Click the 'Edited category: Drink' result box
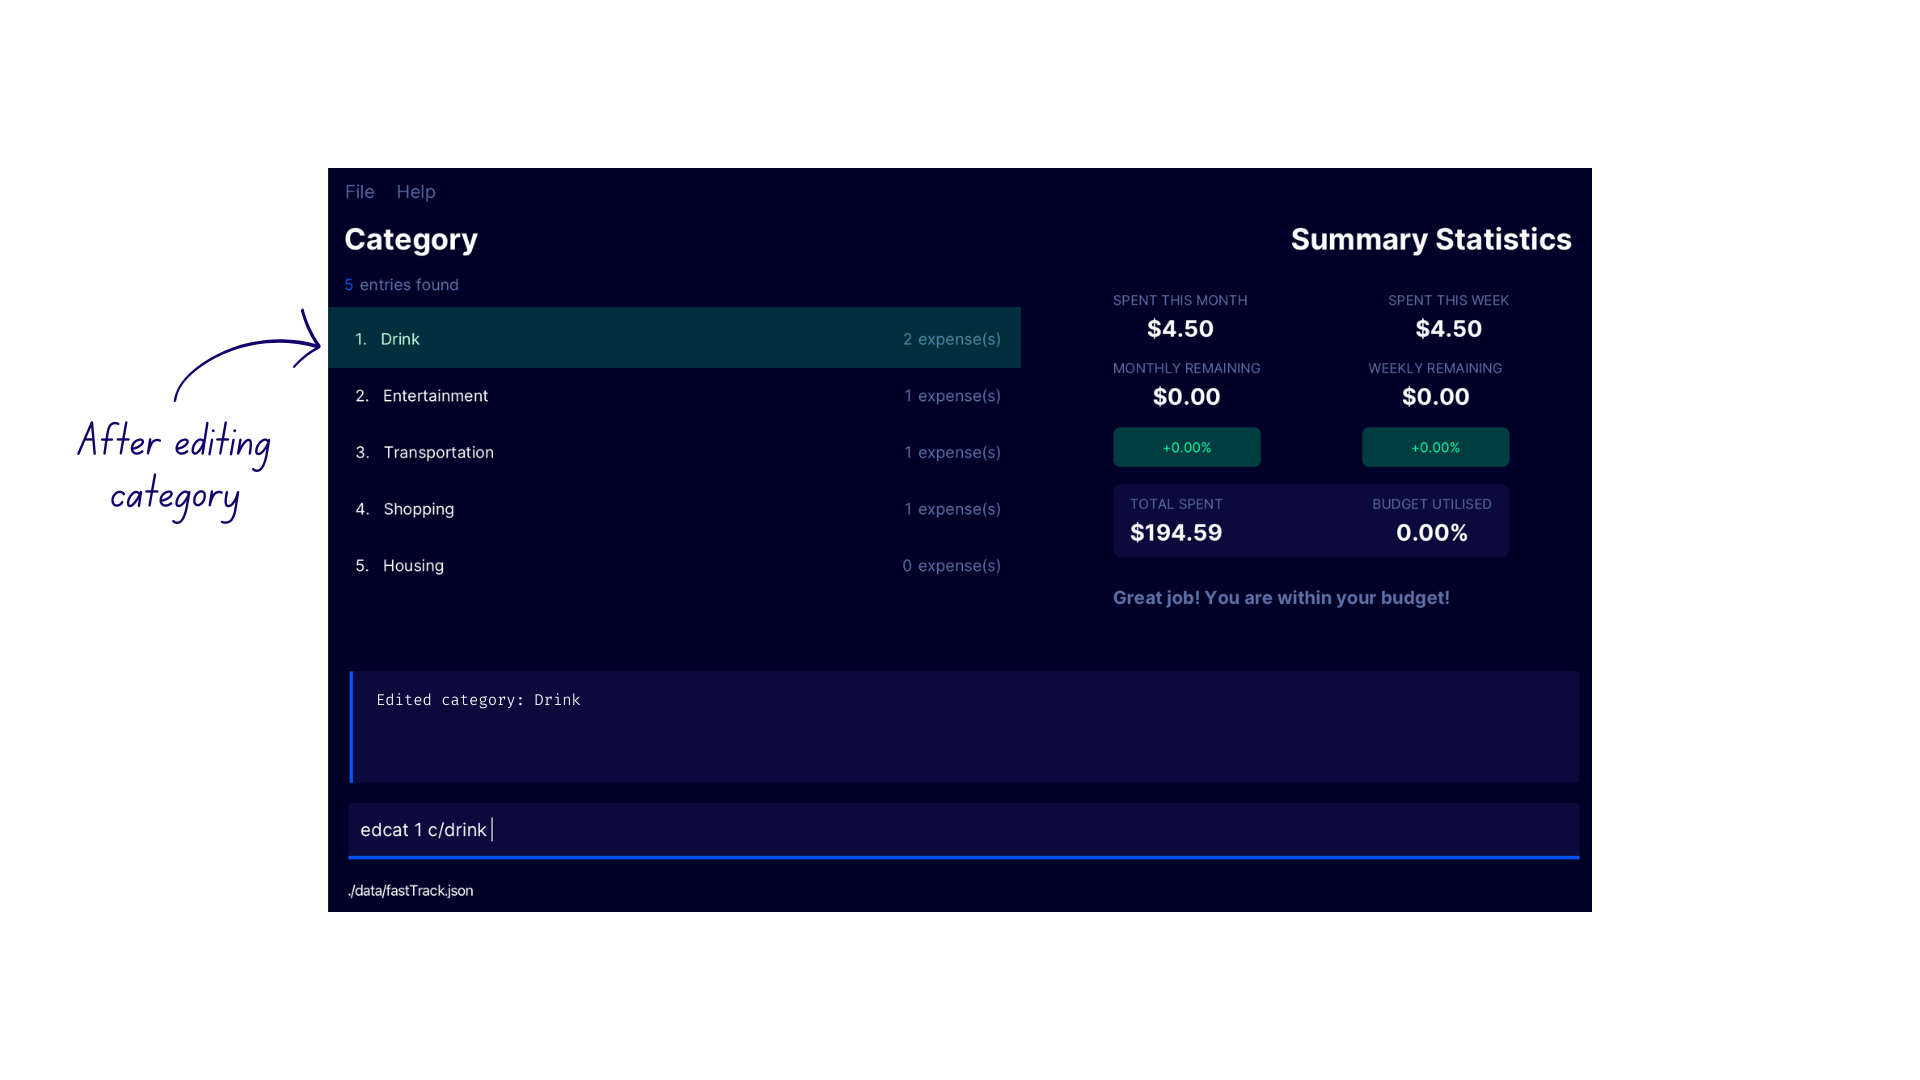 [x=964, y=727]
